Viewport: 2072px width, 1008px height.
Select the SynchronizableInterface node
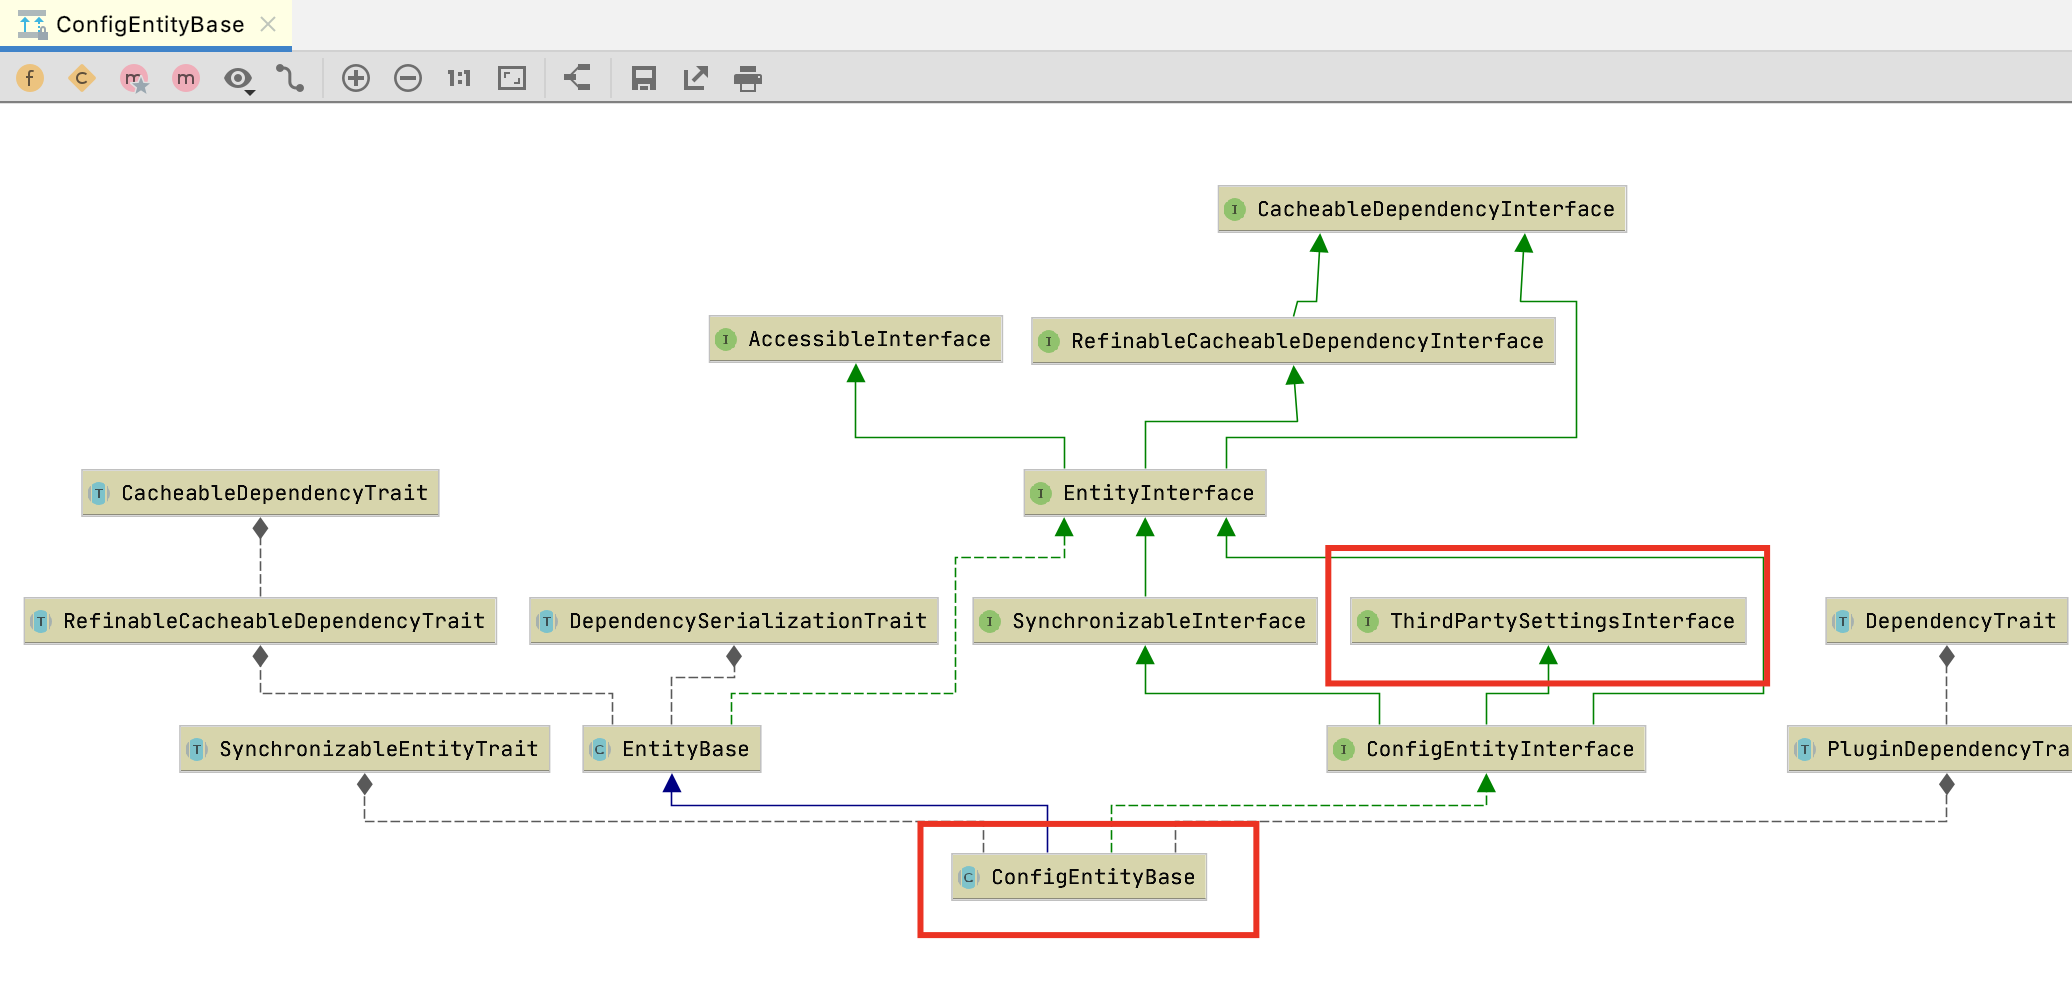pyautogui.click(x=1145, y=621)
